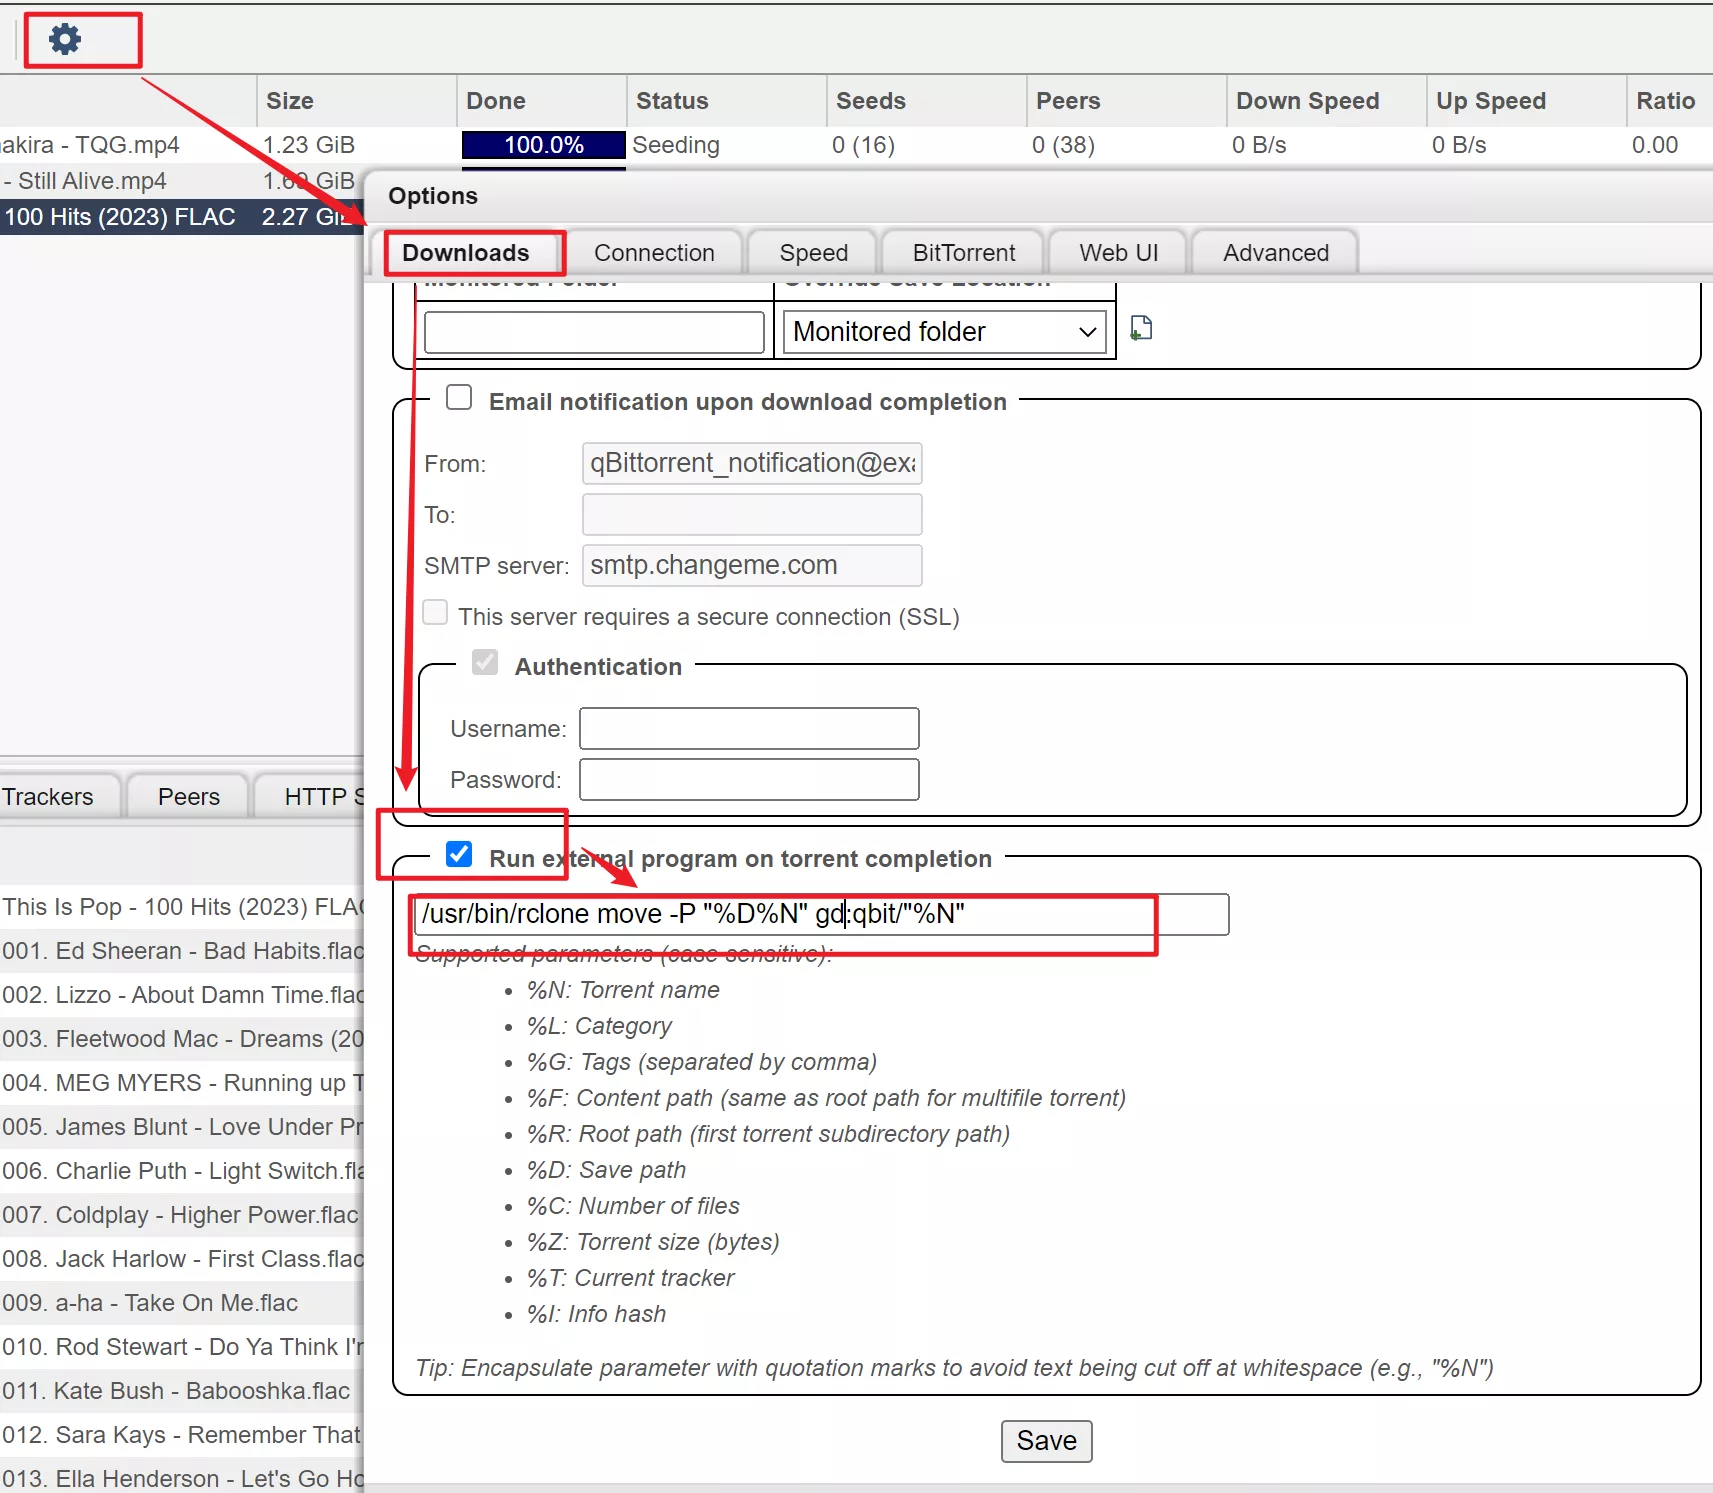Screen dimensions: 1713x1493
Task: Toggle the SSL secure connection checkbox
Action: coord(435,613)
